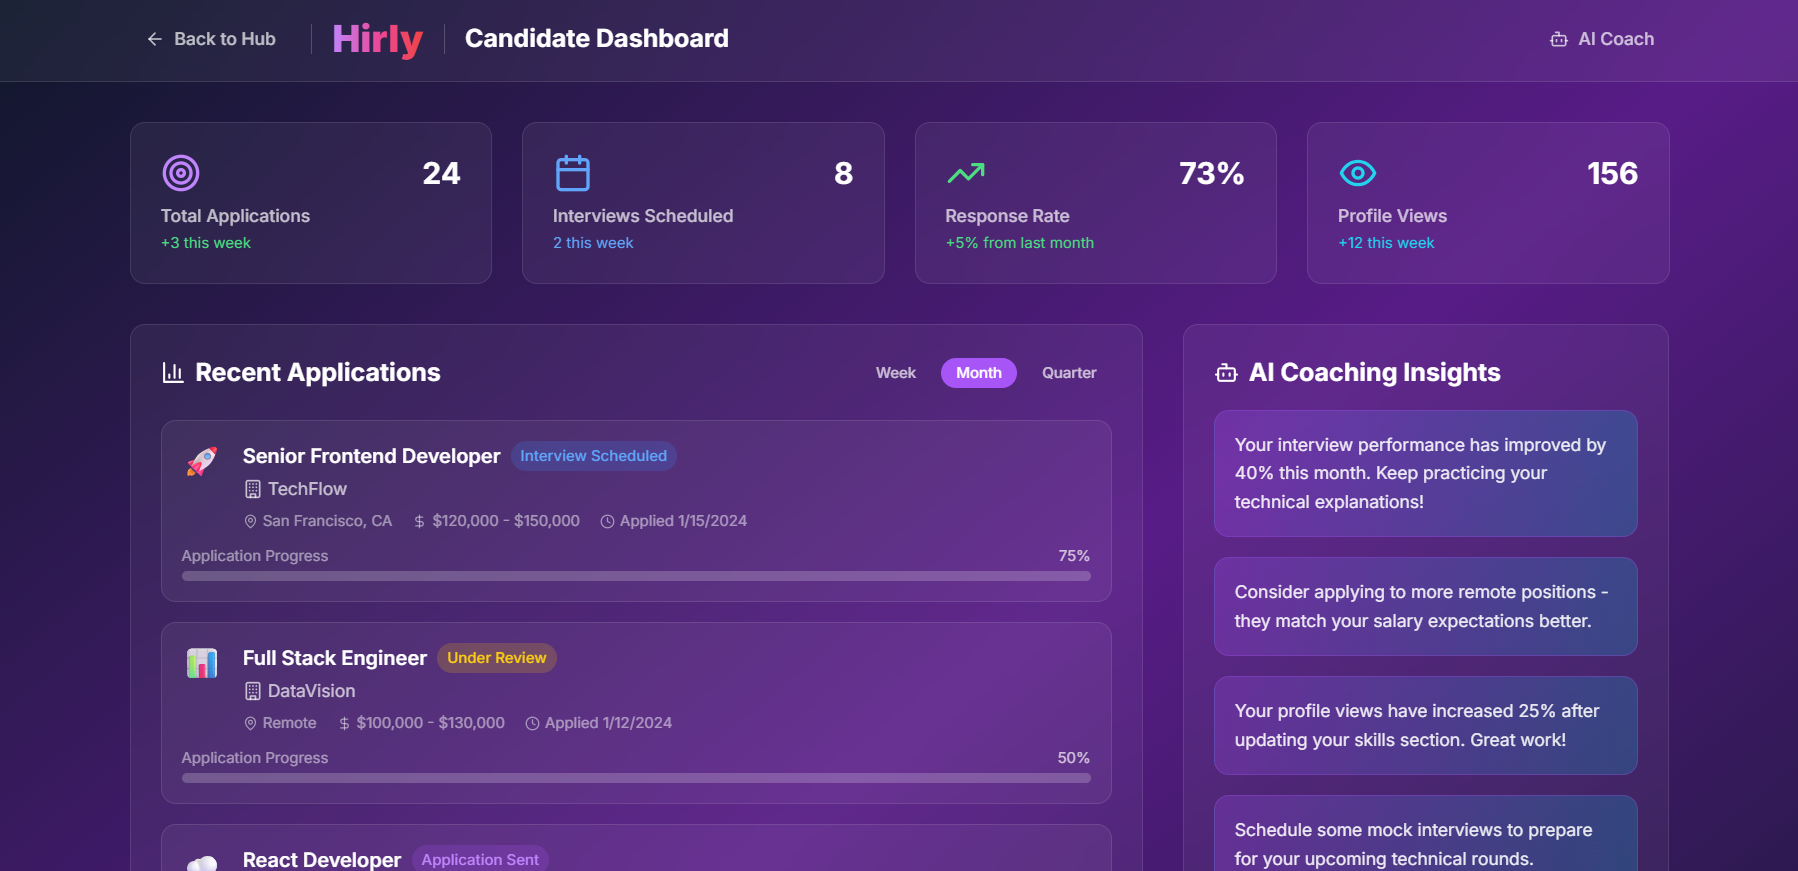Click the Candidate Dashboard heading
1798x871 pixels.
tap(597, 39)
